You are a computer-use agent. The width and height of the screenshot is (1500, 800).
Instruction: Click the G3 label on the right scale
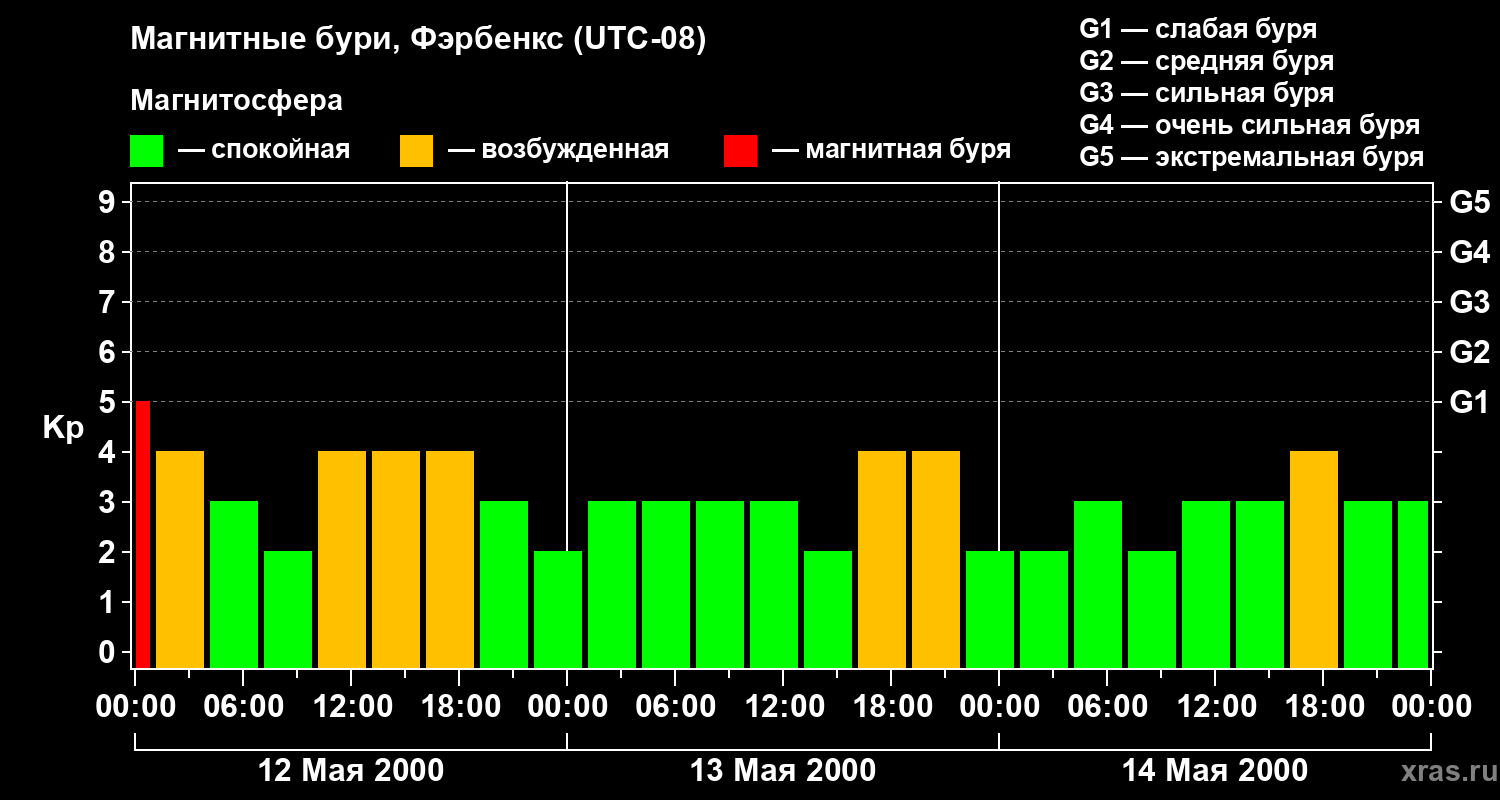pos(1469,303)
